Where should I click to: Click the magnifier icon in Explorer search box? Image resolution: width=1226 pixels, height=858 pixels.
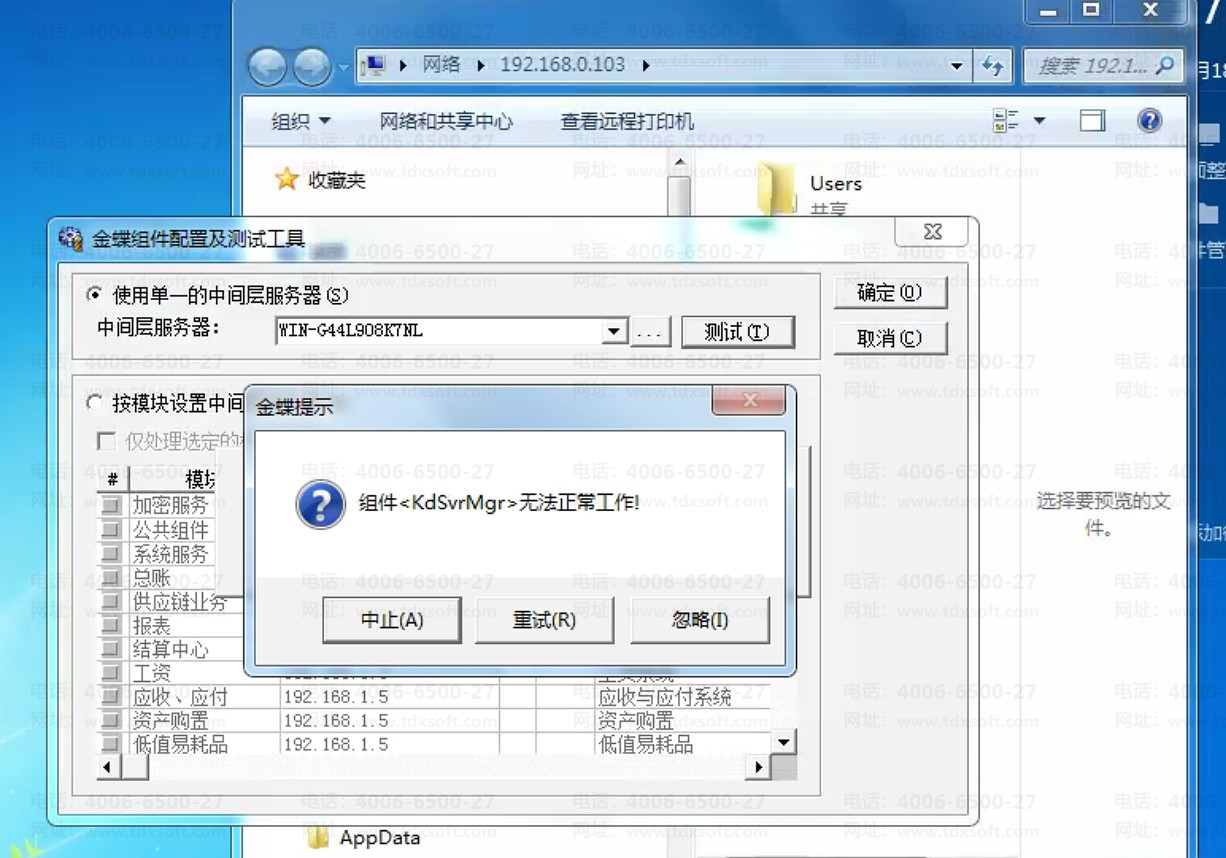[x=1164, y=66]
